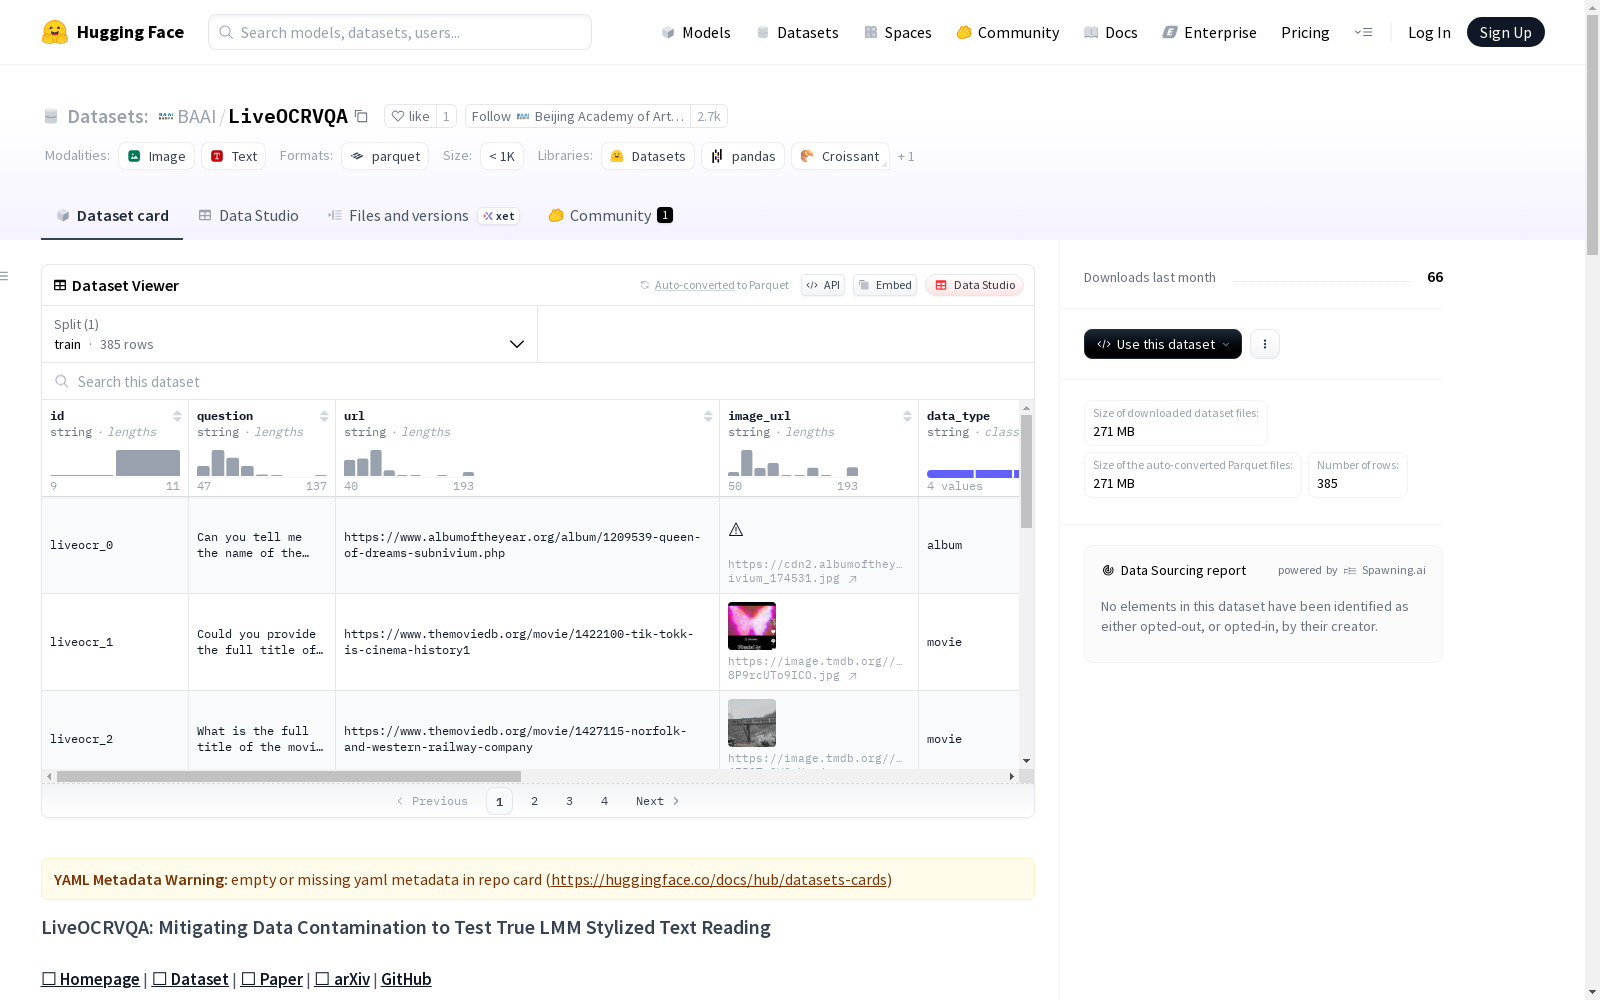
Task: Click Log In
Action: [1429, 32]
